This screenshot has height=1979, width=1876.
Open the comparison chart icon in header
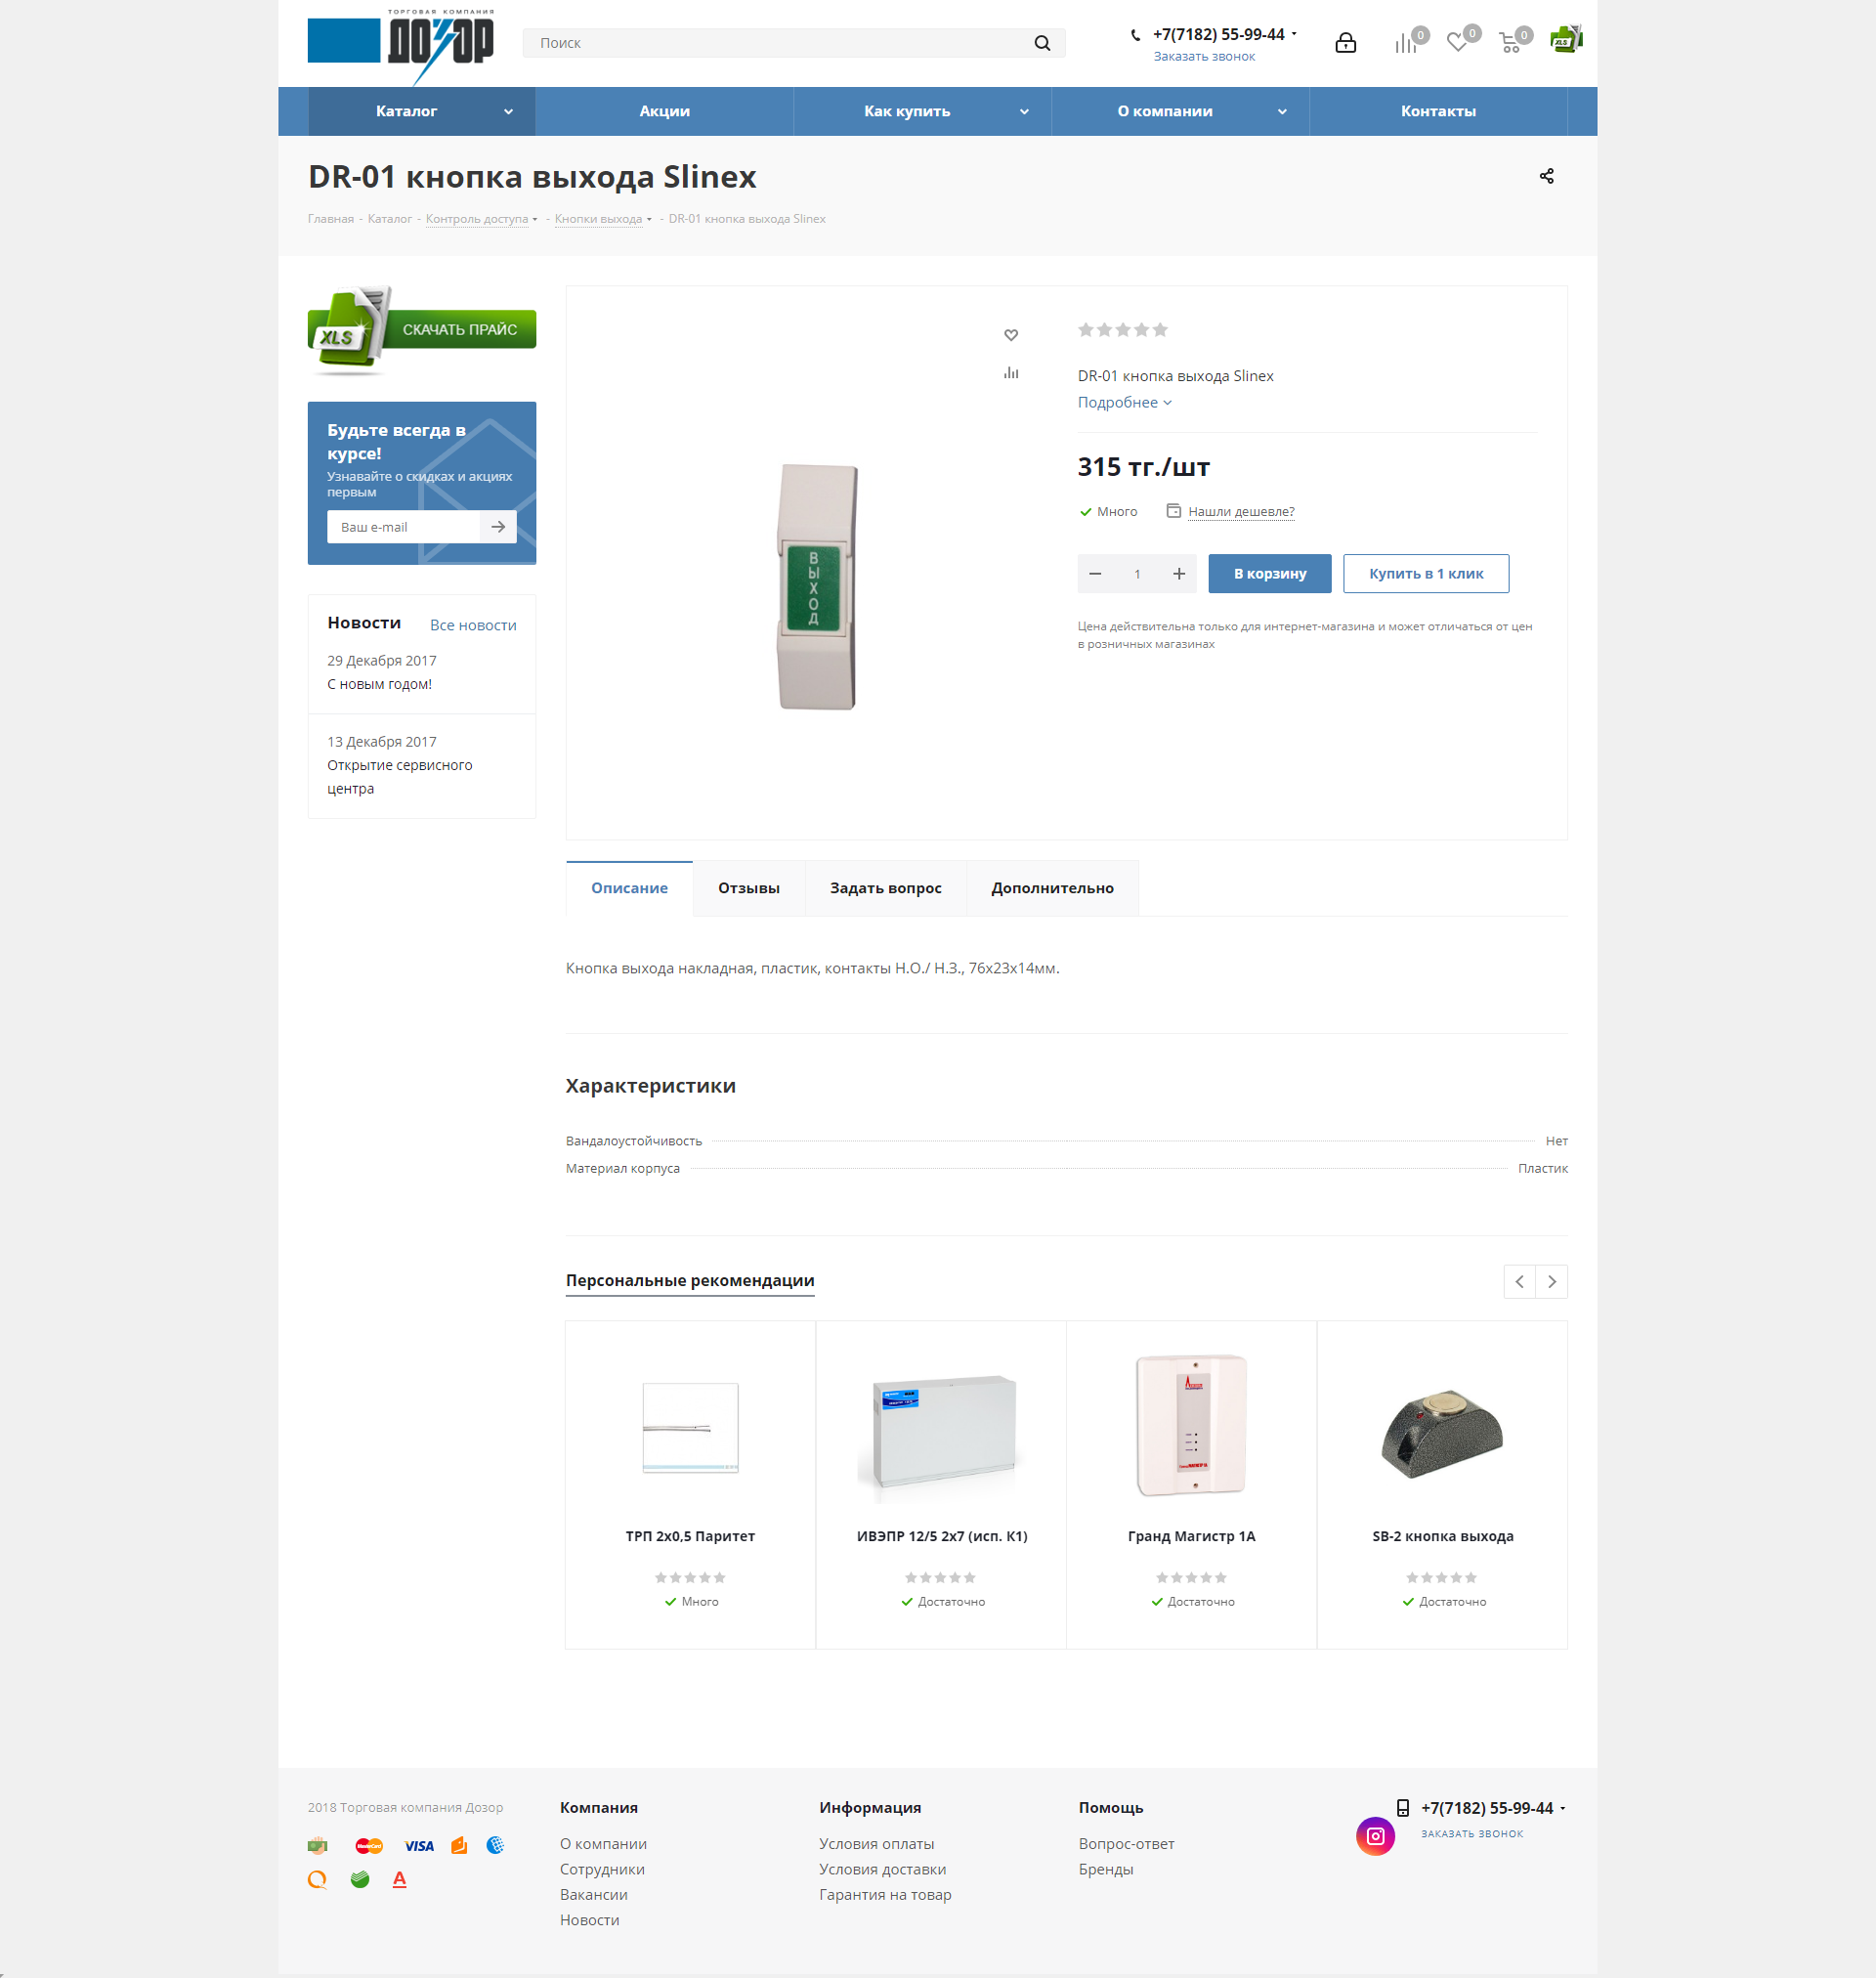(1406, 43)
